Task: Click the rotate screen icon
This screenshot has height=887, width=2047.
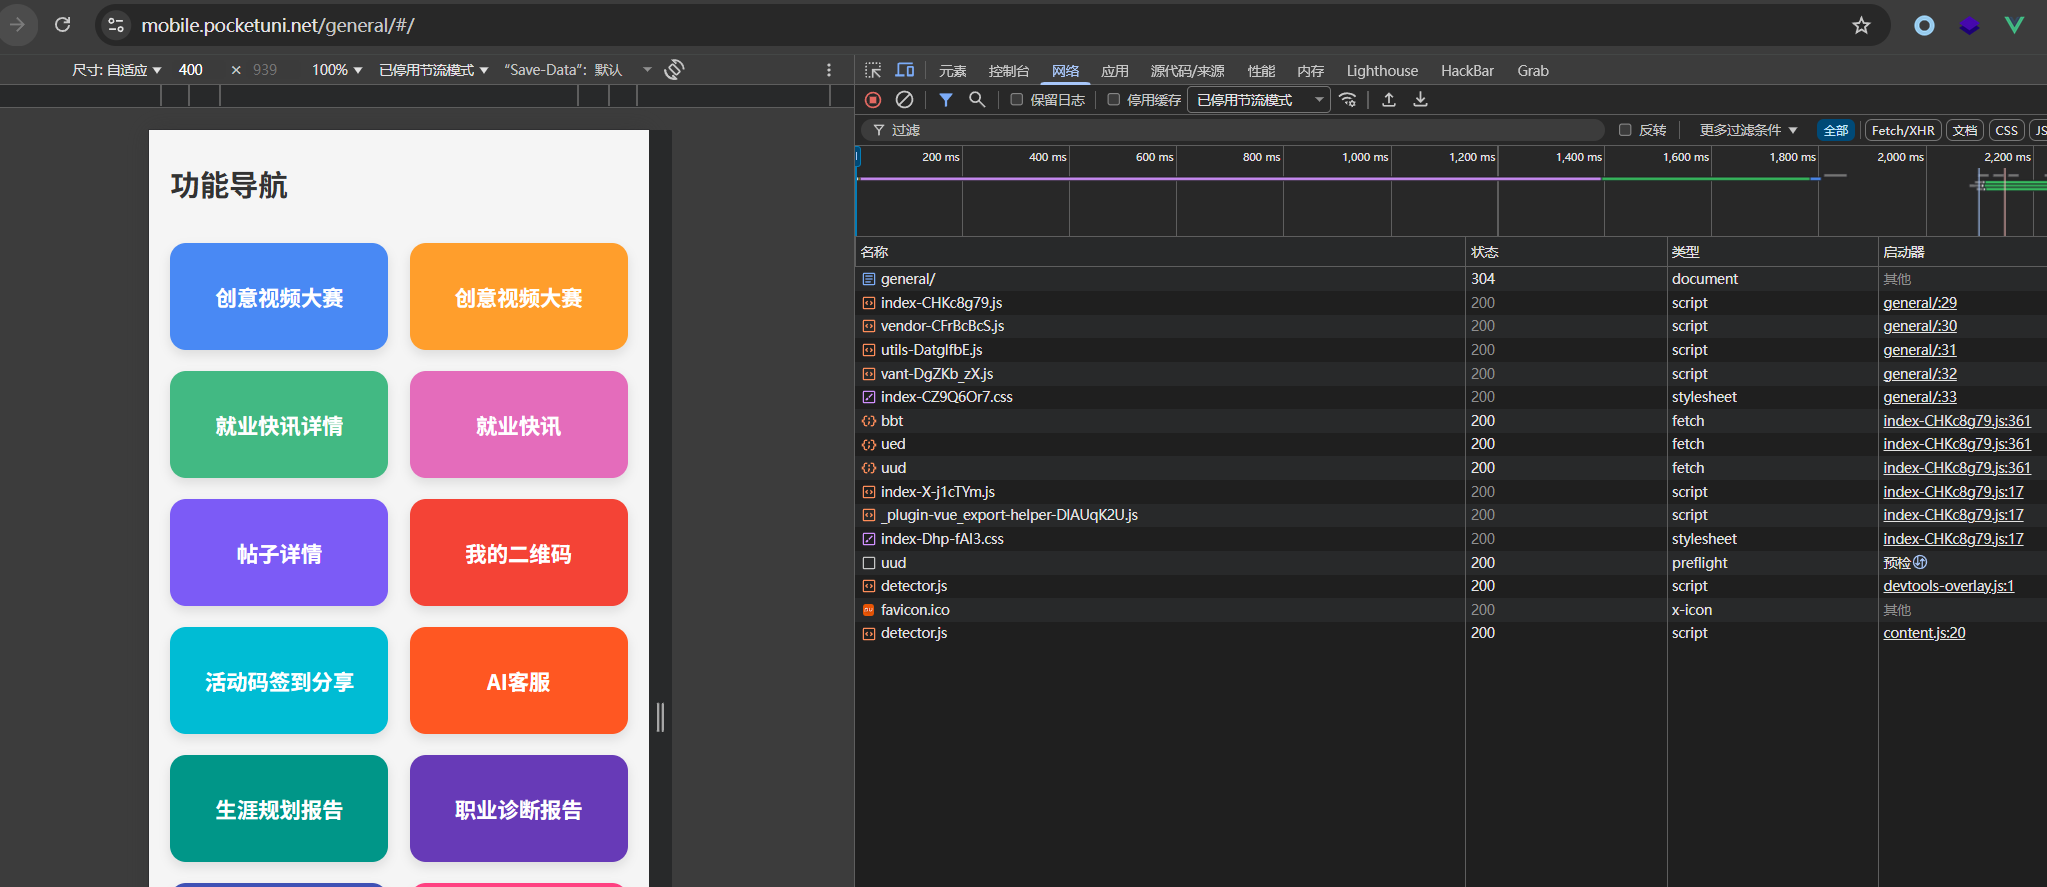Action: [674, 70]
